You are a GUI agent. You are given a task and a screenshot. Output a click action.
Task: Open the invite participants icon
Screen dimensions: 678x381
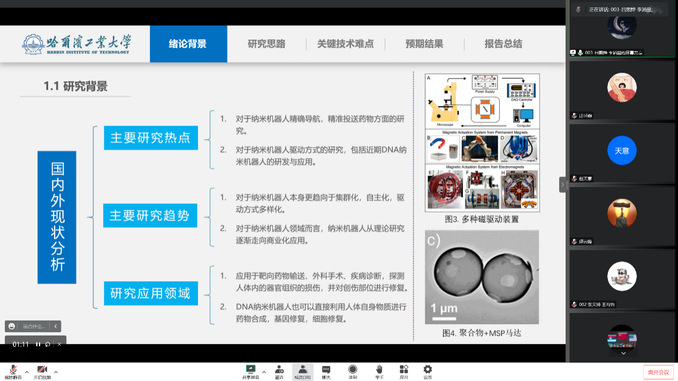point(279,372)
